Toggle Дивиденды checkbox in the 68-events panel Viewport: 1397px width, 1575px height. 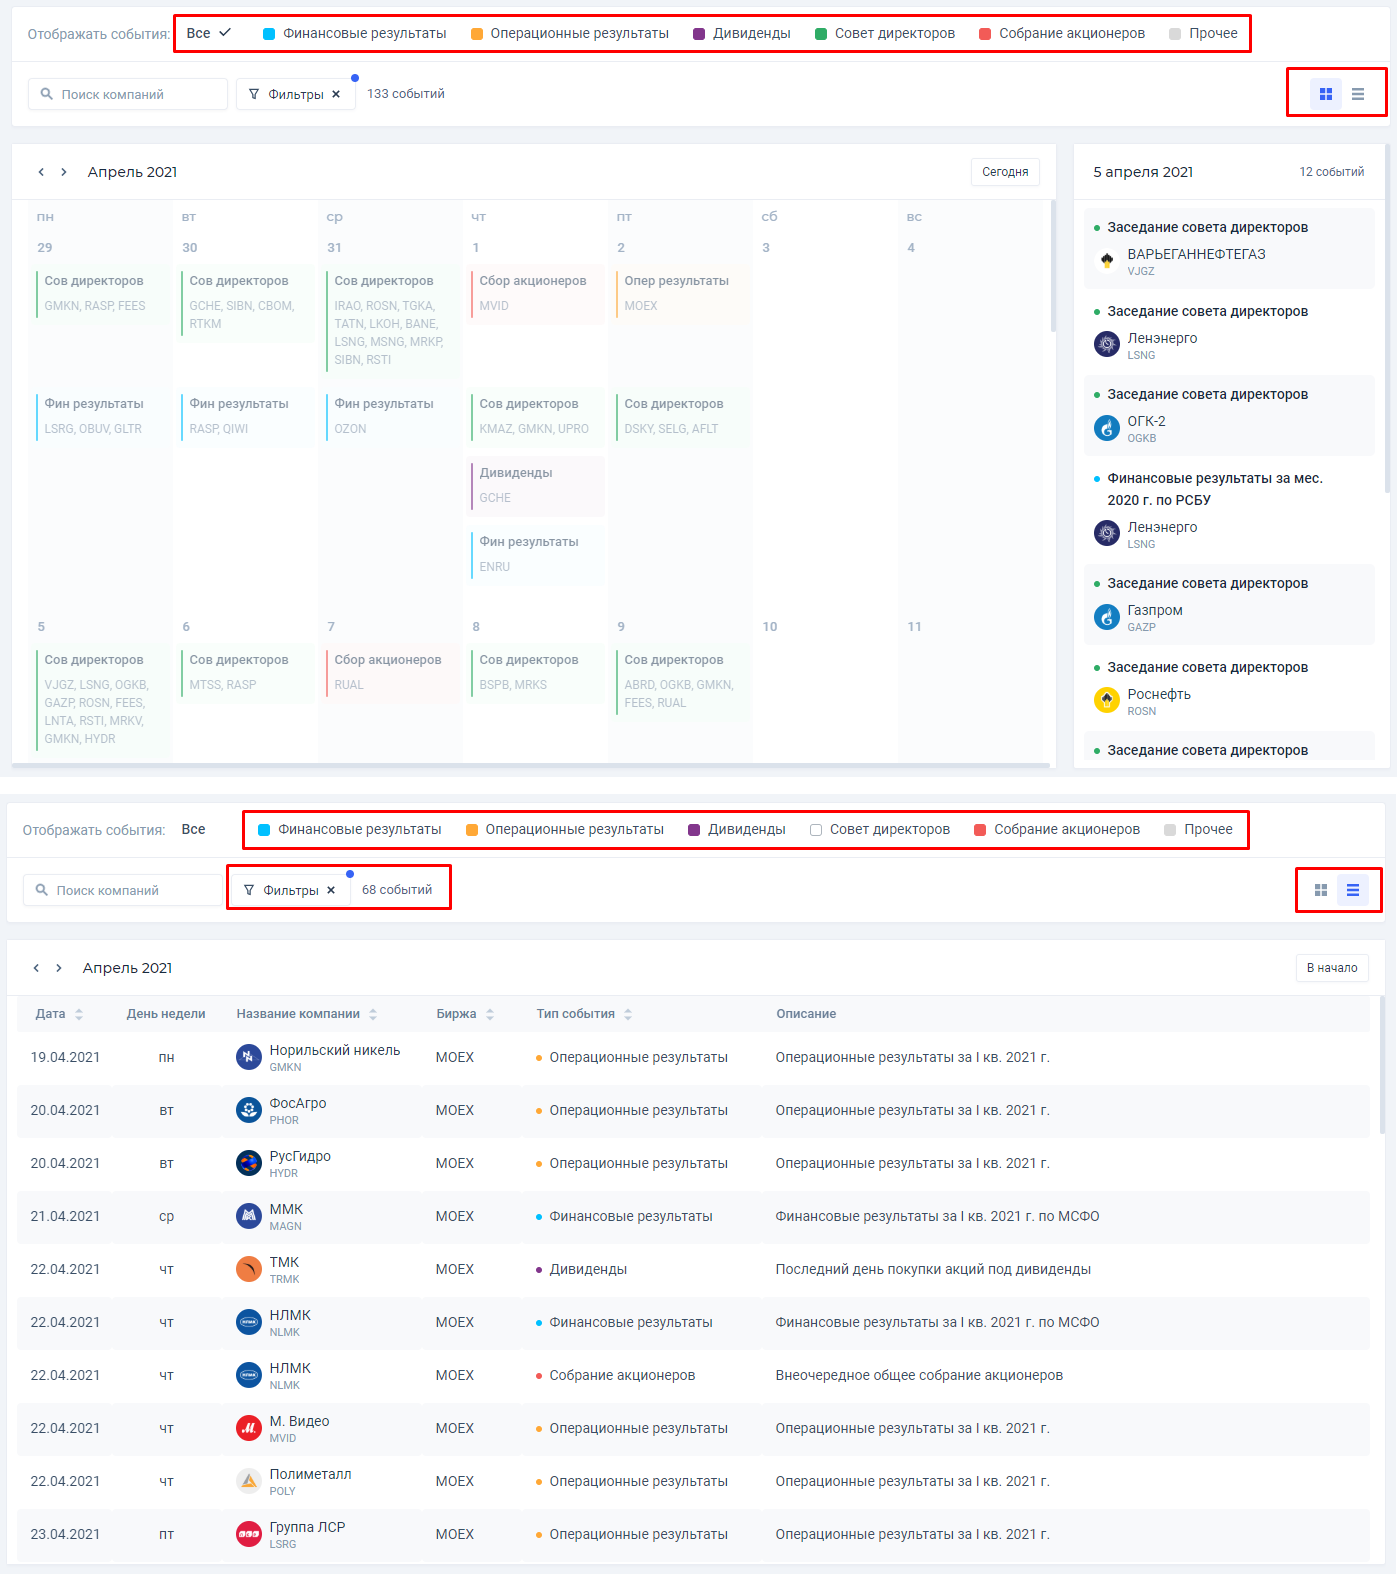click(x=694, y=830)
